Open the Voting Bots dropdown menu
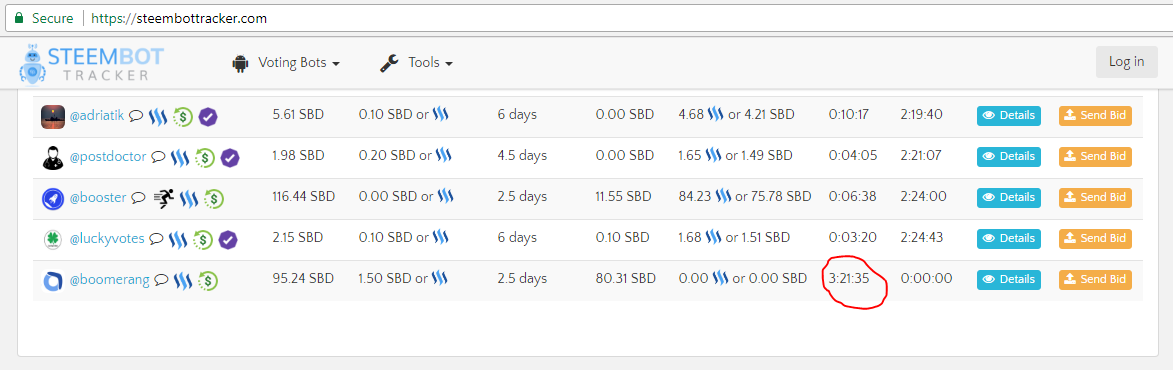1173x370 pixels. pos(298,63)
